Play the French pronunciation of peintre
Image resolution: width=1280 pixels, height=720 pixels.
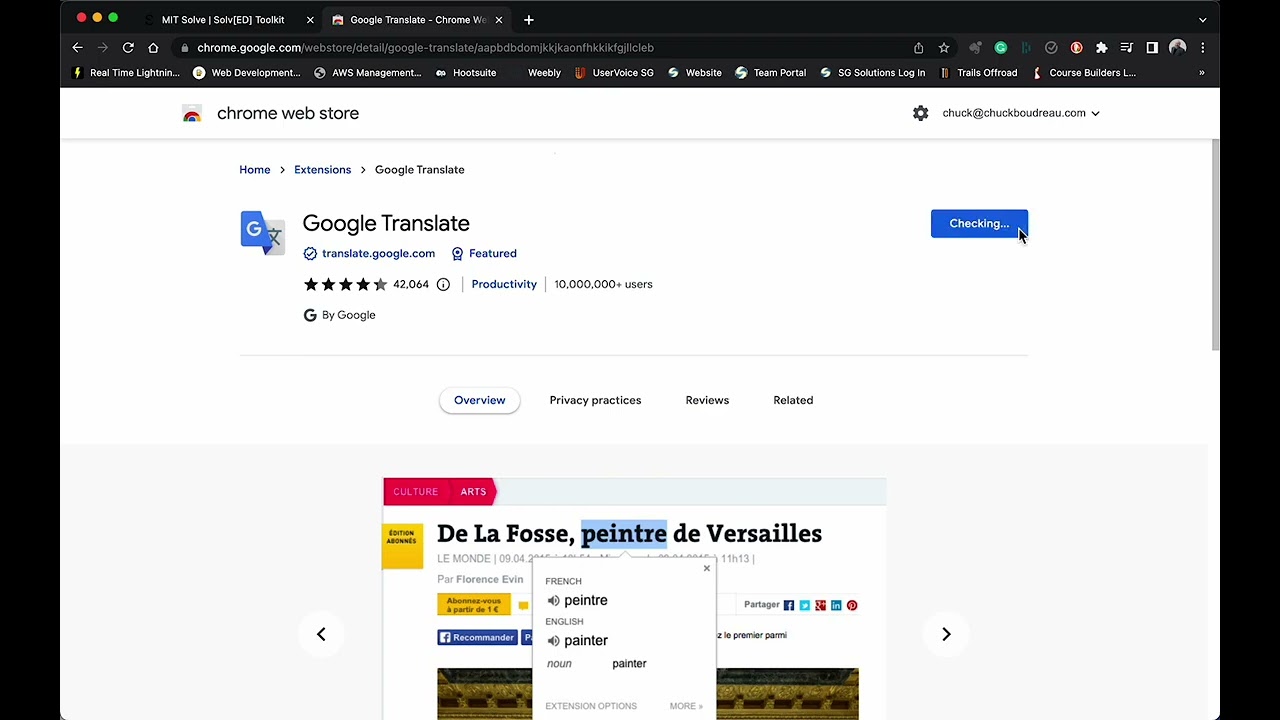click(553, 600)
